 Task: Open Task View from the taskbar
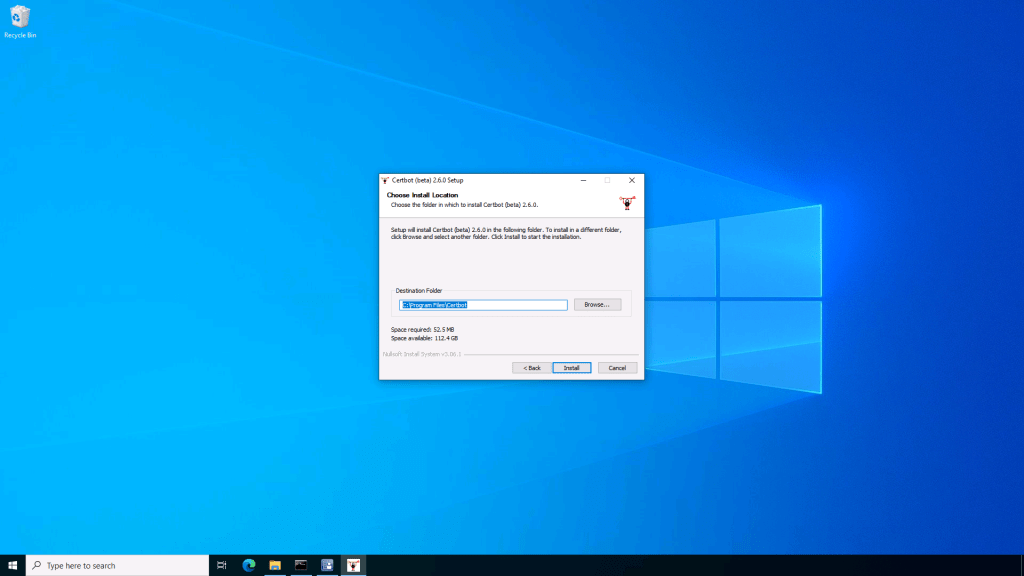coord(222,565)
